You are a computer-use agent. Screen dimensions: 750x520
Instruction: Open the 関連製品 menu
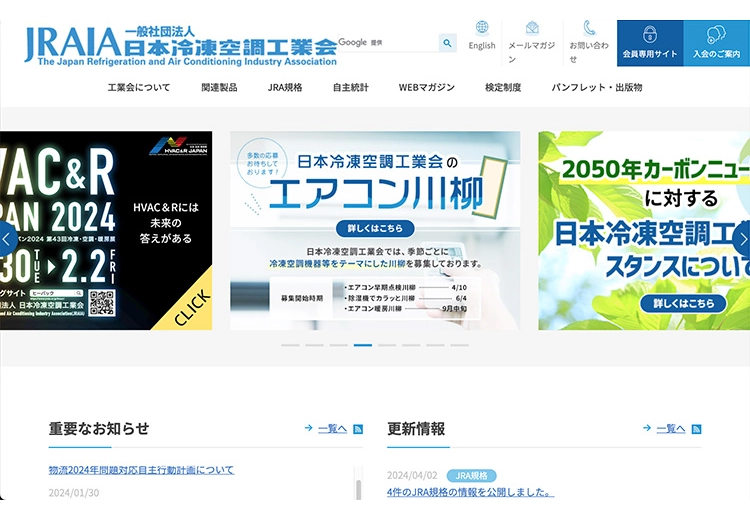point(219,88)
